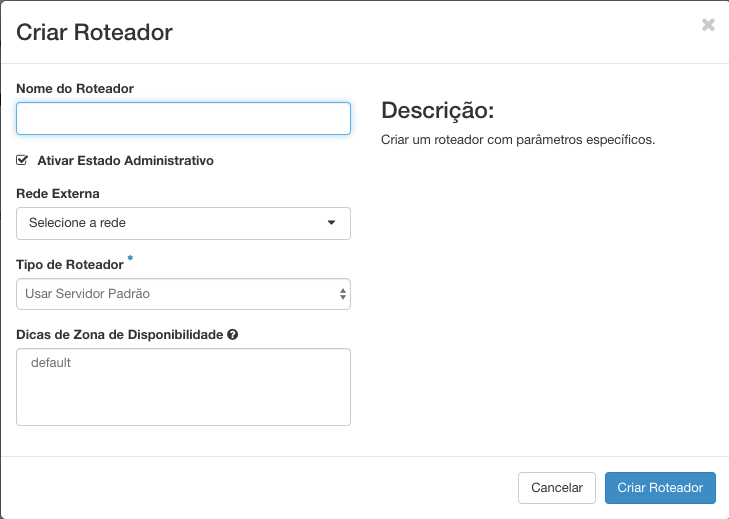Select the default availability zone option
This screenshot has width=729, height=519.
[51, 363]
